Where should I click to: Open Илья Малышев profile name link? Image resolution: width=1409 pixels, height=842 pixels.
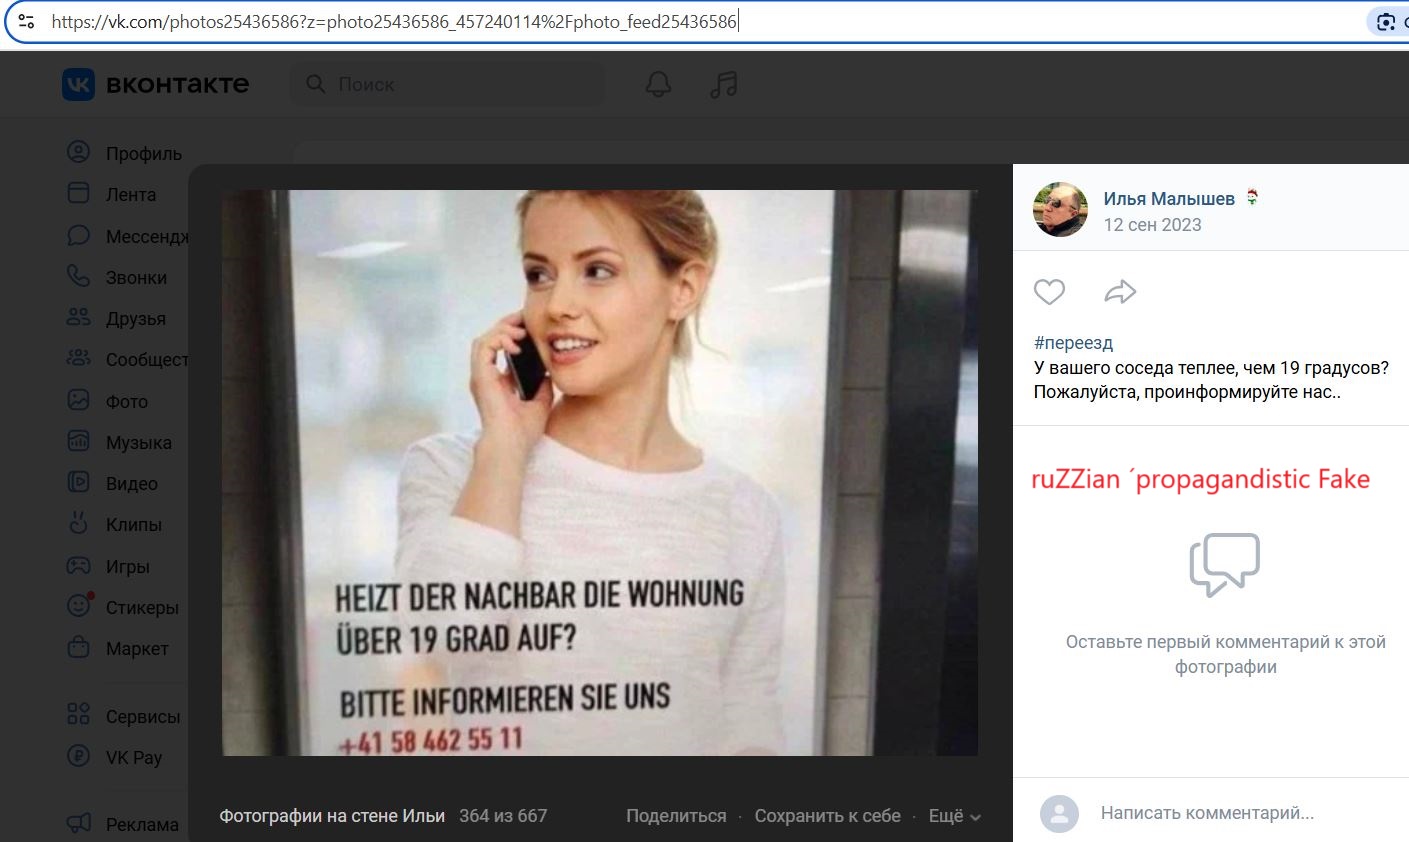pos(1168,199)
